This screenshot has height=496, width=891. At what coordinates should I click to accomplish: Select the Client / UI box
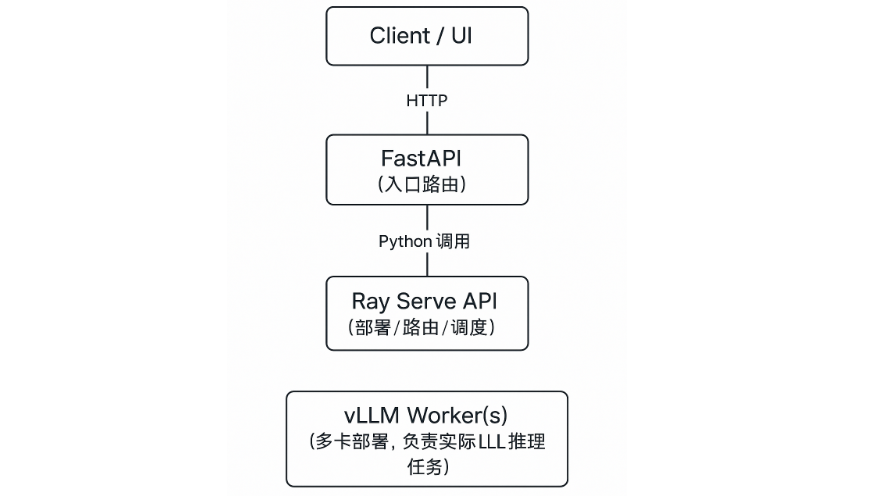(x=427, y=36)
